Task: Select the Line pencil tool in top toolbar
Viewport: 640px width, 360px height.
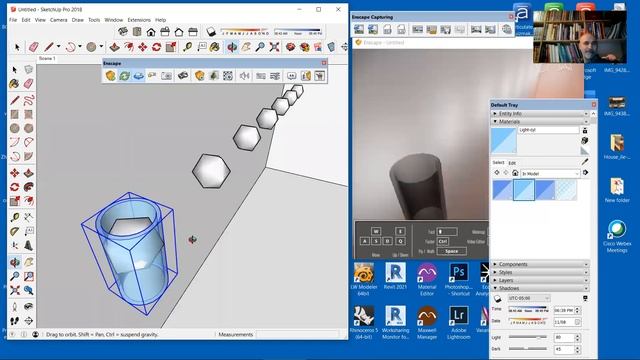Action: (49, 47)
